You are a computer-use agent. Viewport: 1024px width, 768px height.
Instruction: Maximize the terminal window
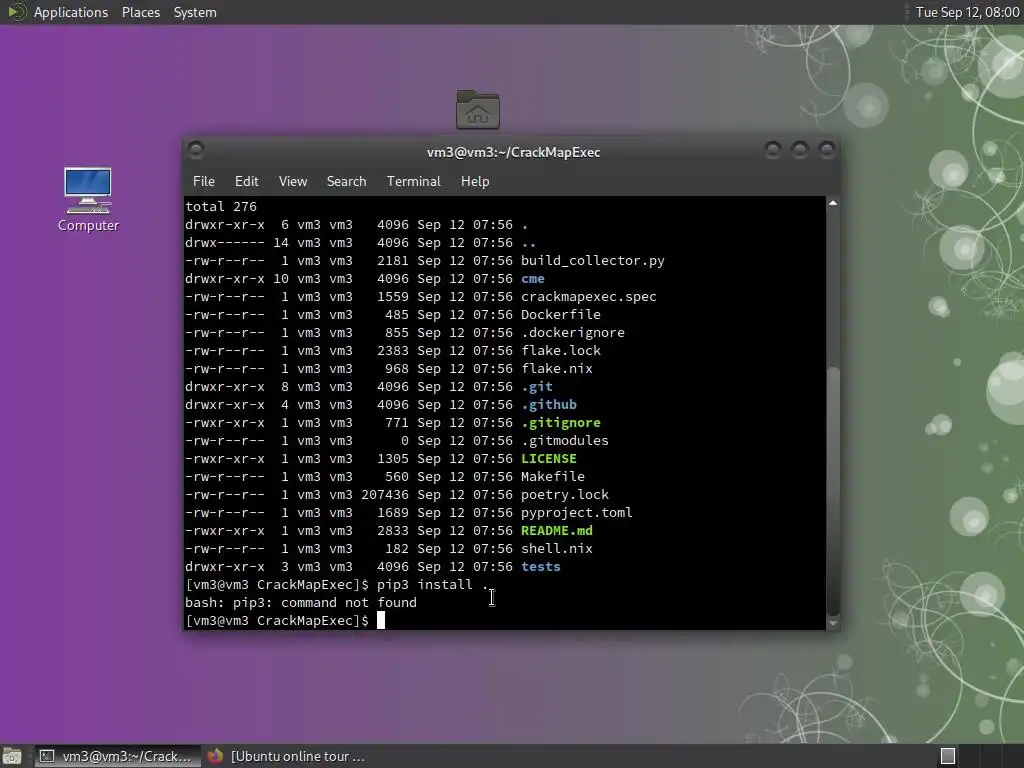[x=800, y=150]
